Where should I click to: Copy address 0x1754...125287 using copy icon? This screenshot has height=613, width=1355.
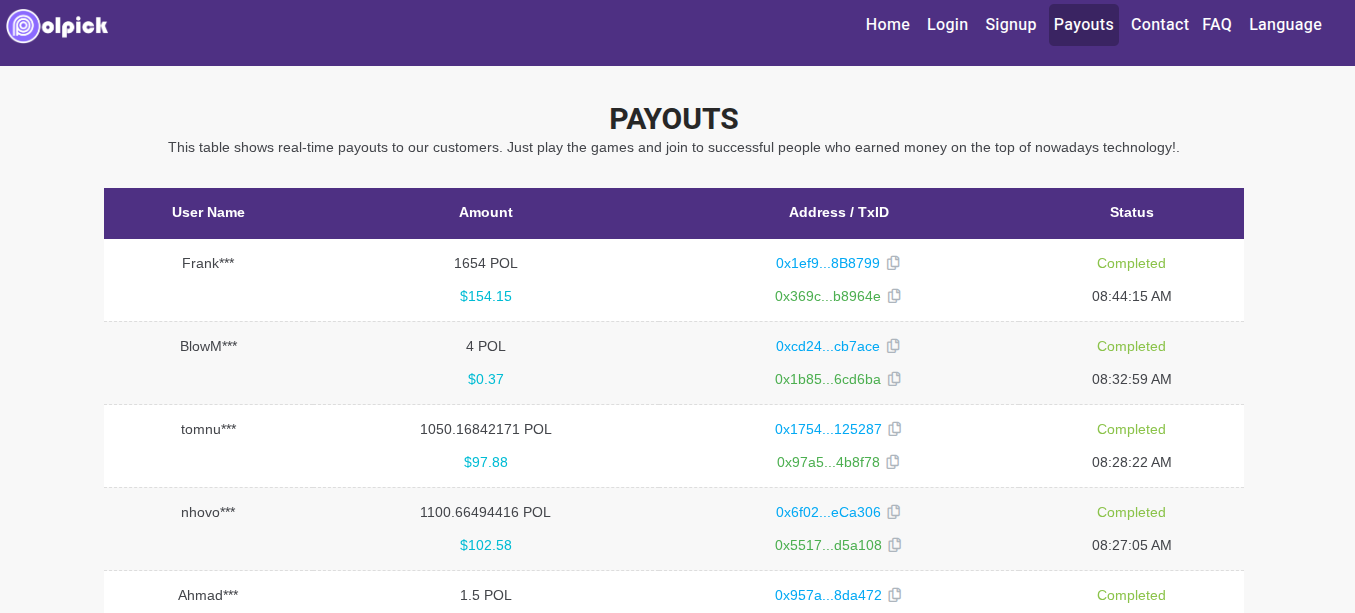(895, 429)
